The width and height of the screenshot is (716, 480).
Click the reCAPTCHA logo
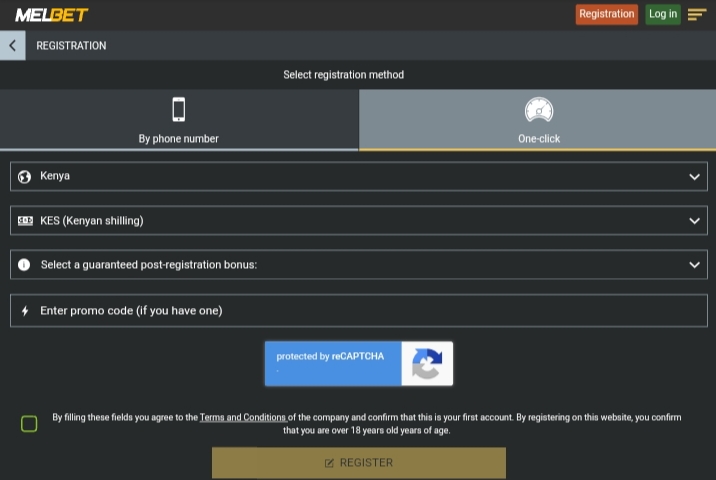click(x=427, y=364)
